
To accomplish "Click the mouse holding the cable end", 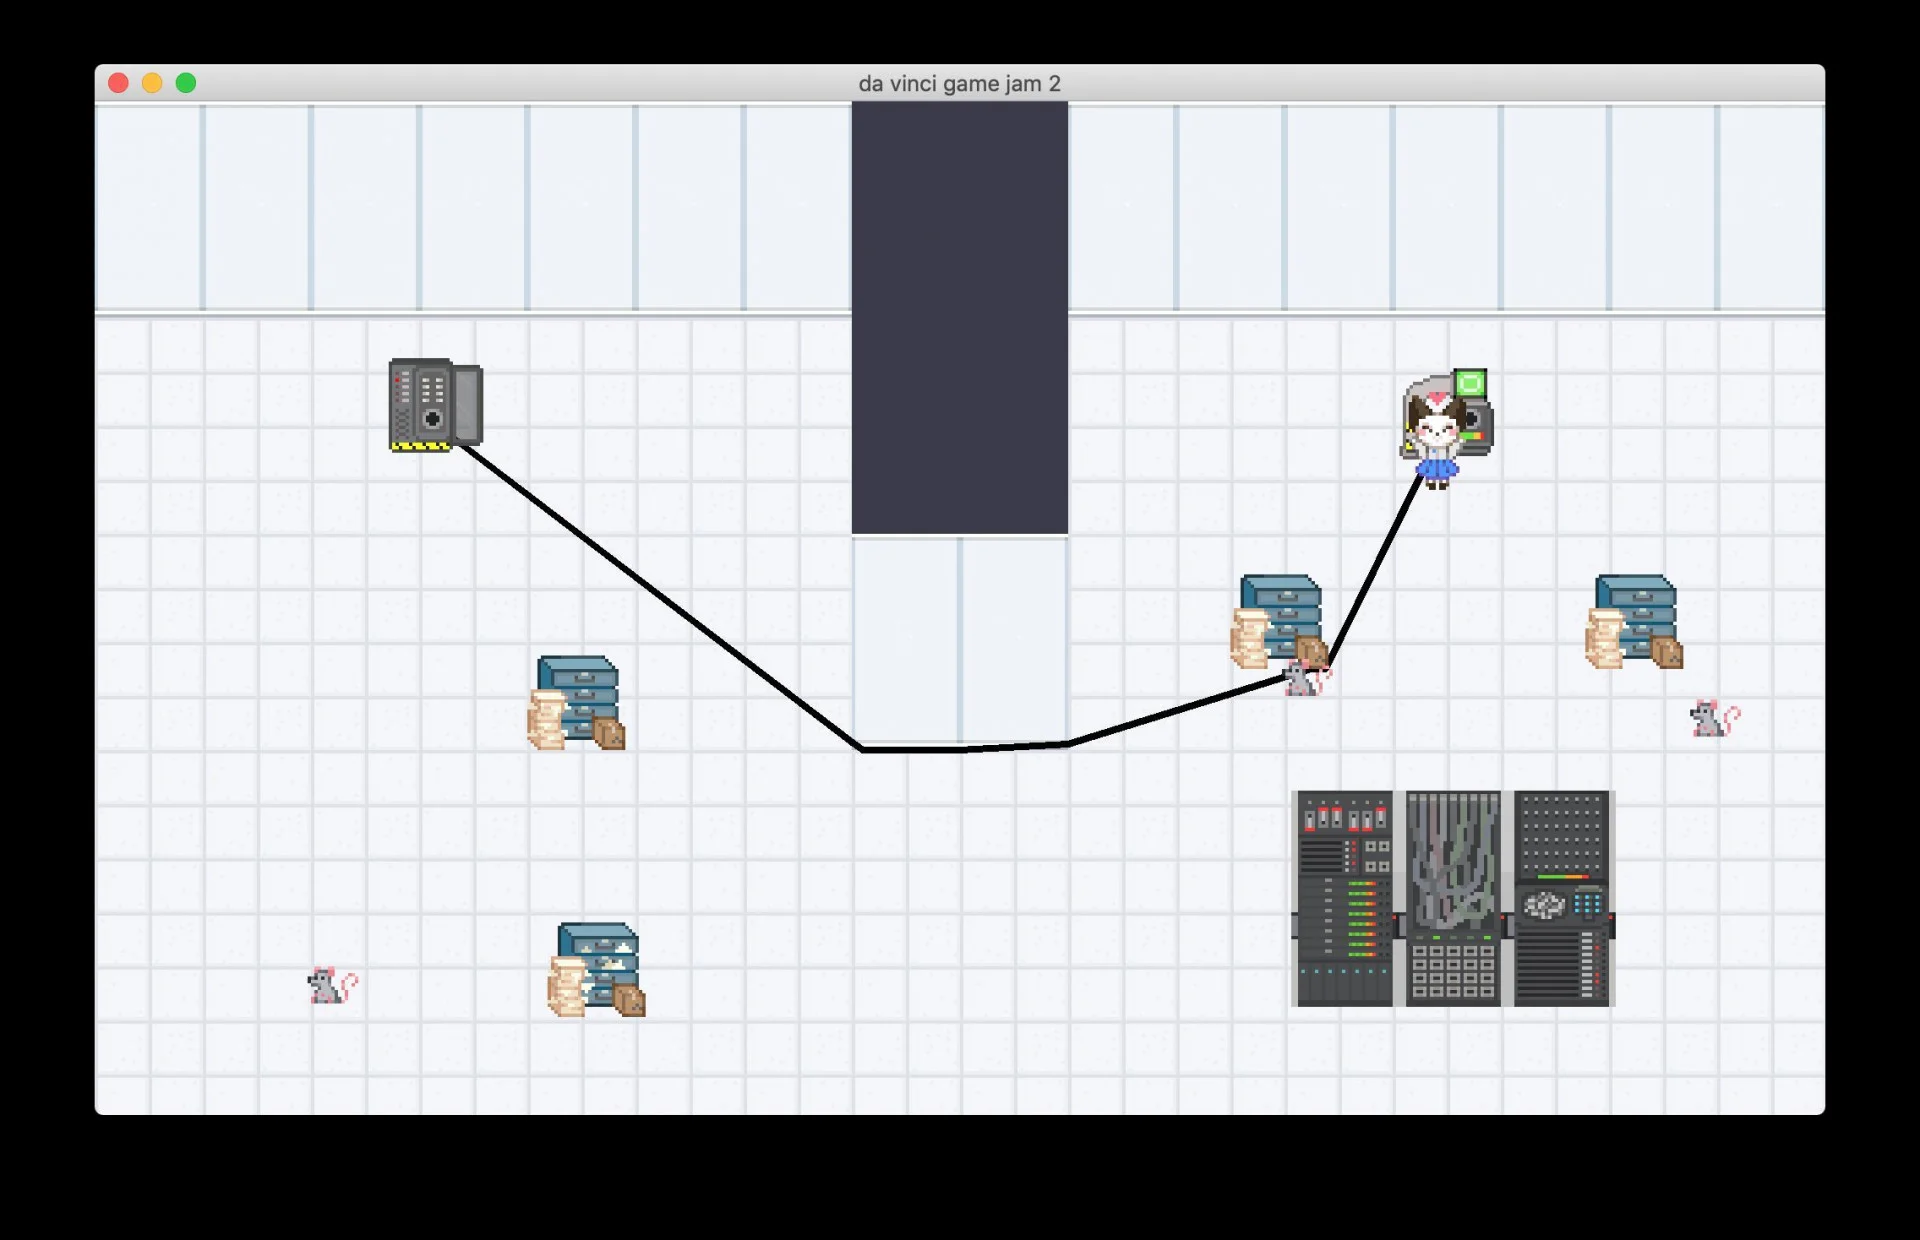I will coord(1306,678).
